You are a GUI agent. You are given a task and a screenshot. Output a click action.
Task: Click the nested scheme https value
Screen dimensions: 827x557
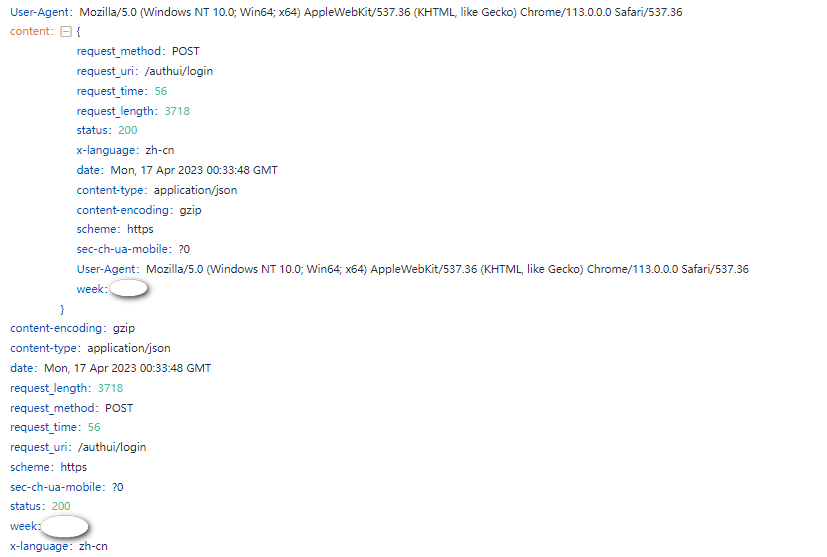click(x=140, y=229)
